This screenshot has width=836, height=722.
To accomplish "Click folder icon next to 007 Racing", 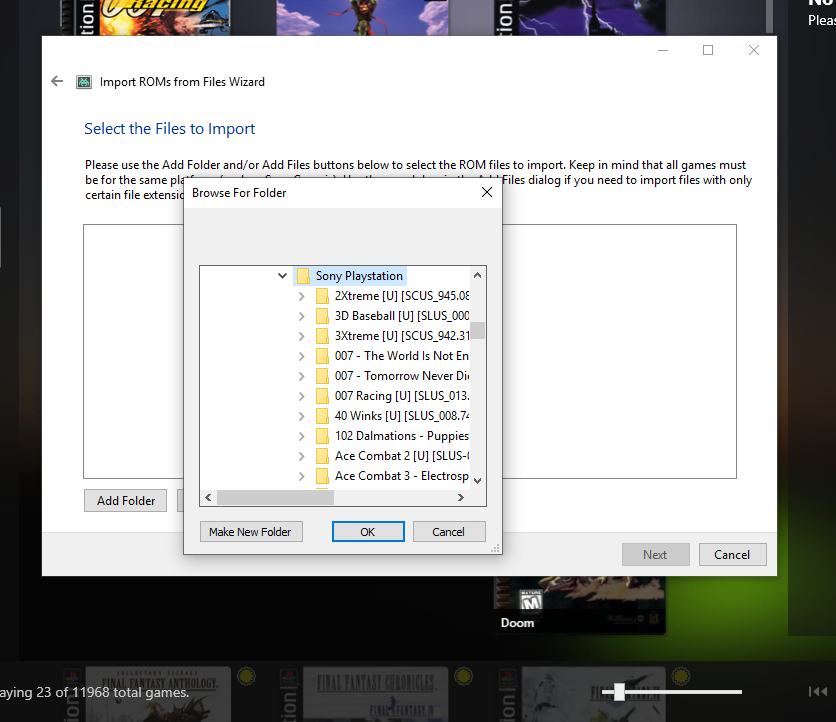I will 322,396.
